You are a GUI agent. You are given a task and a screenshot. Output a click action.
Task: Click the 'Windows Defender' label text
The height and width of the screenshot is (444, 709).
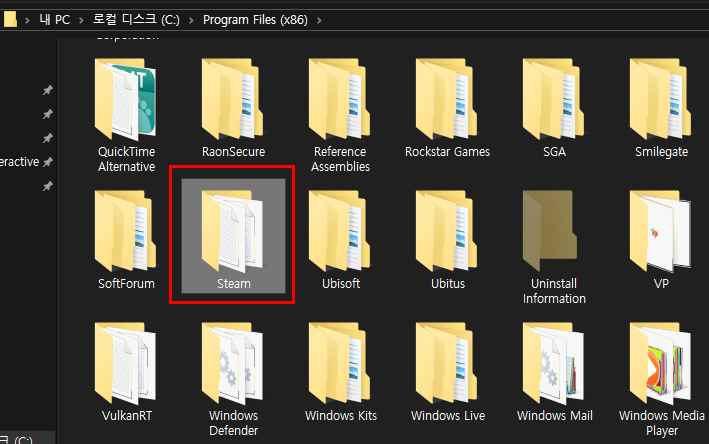233,423
